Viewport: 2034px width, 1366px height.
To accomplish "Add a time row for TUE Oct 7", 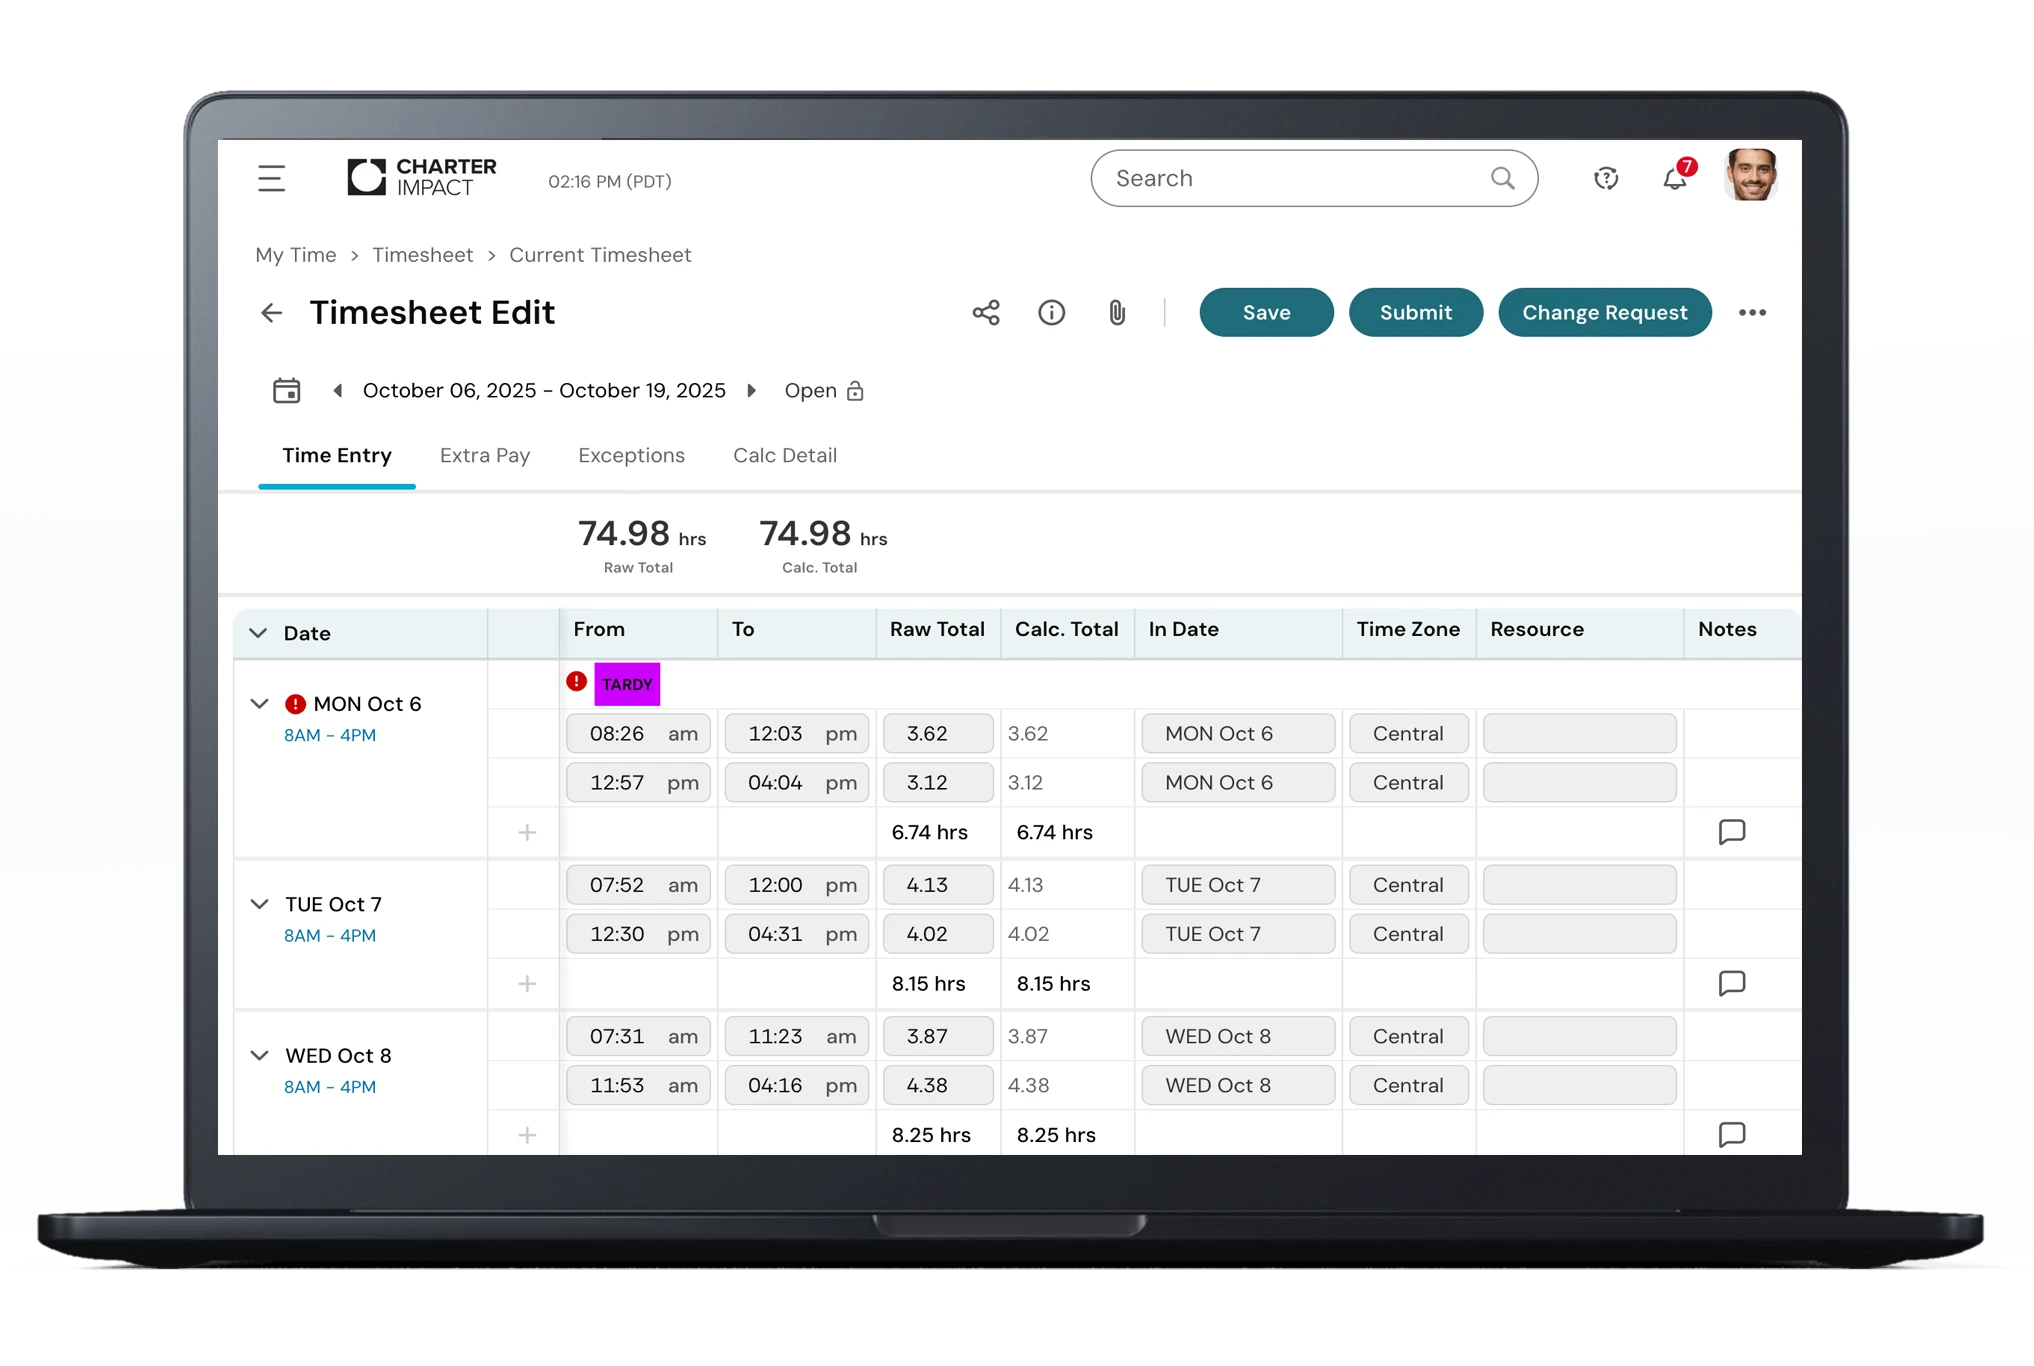I will click(527, 984).
